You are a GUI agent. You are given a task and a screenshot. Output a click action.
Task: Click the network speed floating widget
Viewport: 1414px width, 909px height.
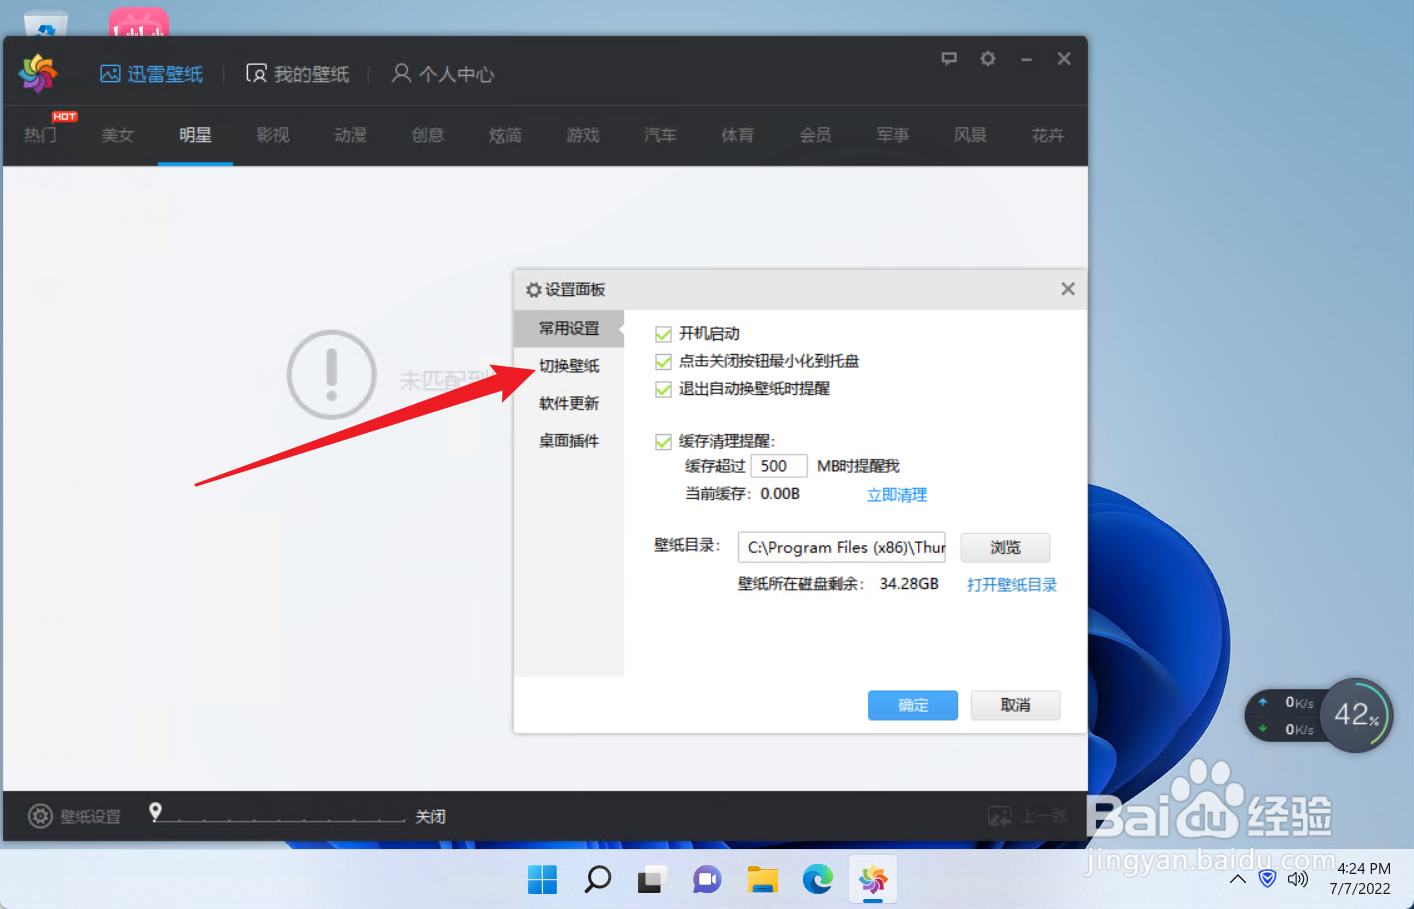pyautogui.click(x=1285, y=716)
